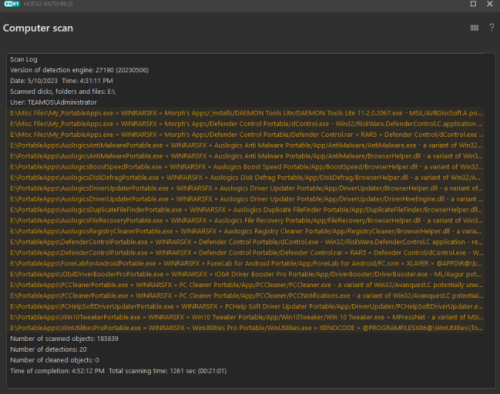The image size is (500, 394).
Task: Select the AuslogicsDuplicateFileFinderPortable.exe detection row
Action: point(246,210)
